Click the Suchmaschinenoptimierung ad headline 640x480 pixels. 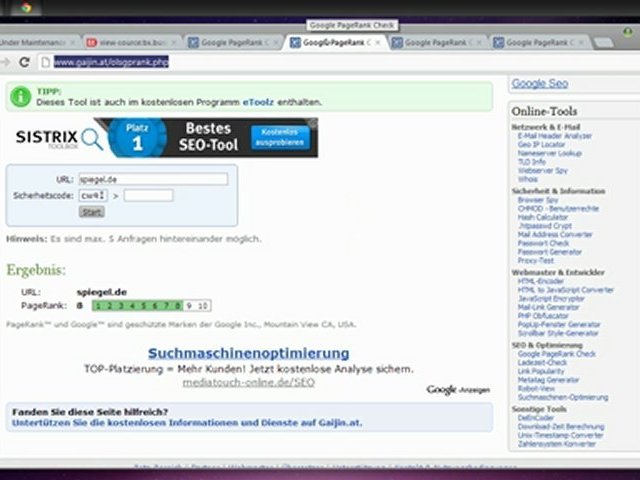[248, 353]
